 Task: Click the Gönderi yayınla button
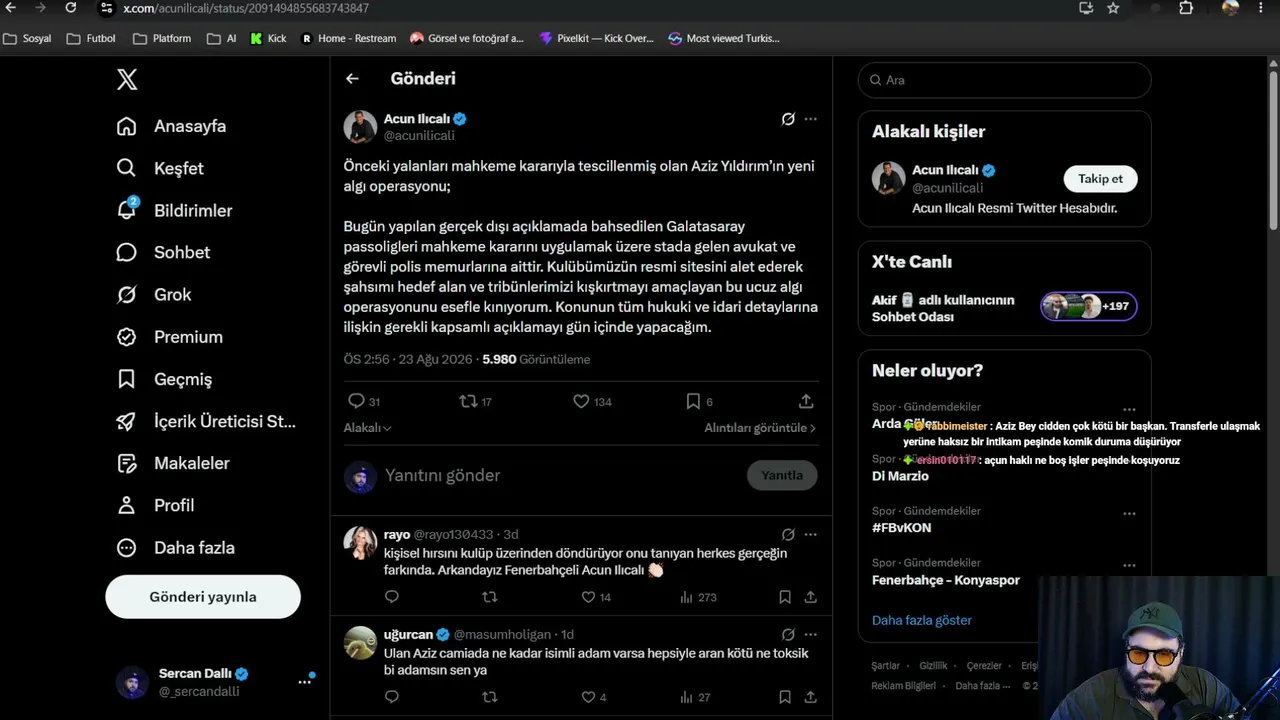203,597
